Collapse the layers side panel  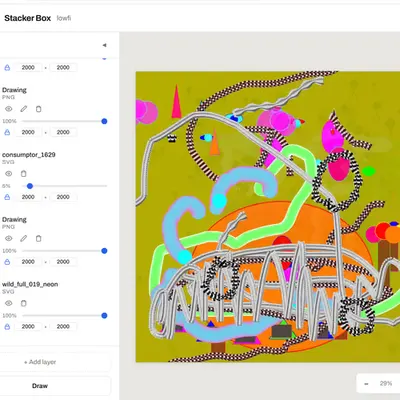pyautogui.click(x=104, y=45)
